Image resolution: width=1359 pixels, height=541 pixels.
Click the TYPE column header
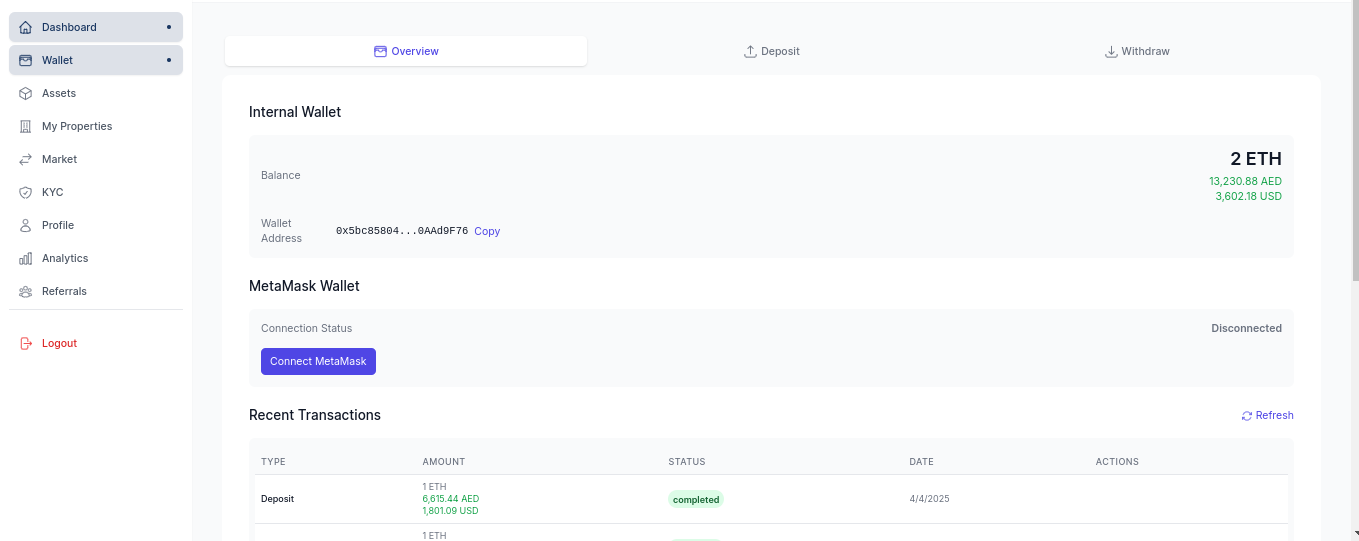click(x=273, y=462)
